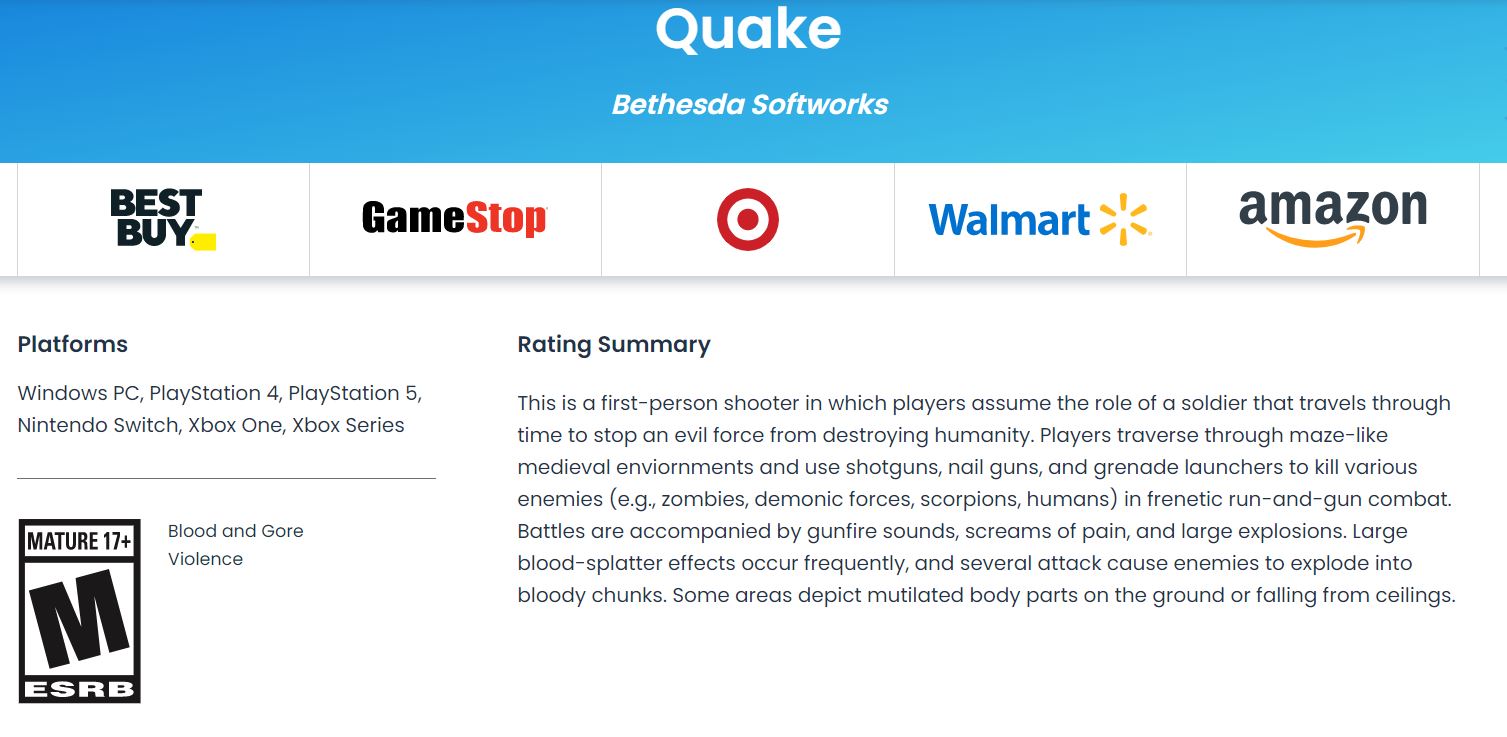Open the Best Buy retailer logo
The height and width of the screenshot is (737, 1507).
(x=163, y=219)
